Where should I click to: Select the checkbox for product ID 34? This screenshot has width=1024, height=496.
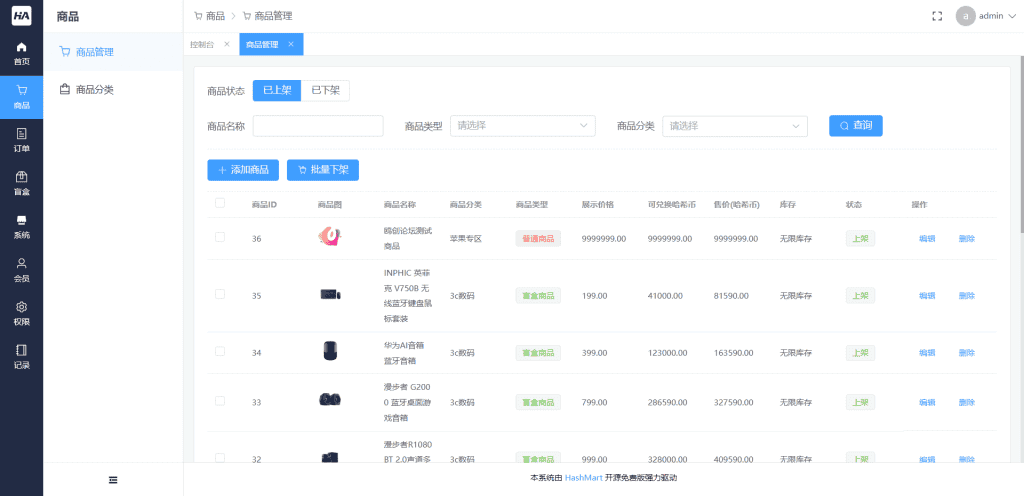[220, 351]
